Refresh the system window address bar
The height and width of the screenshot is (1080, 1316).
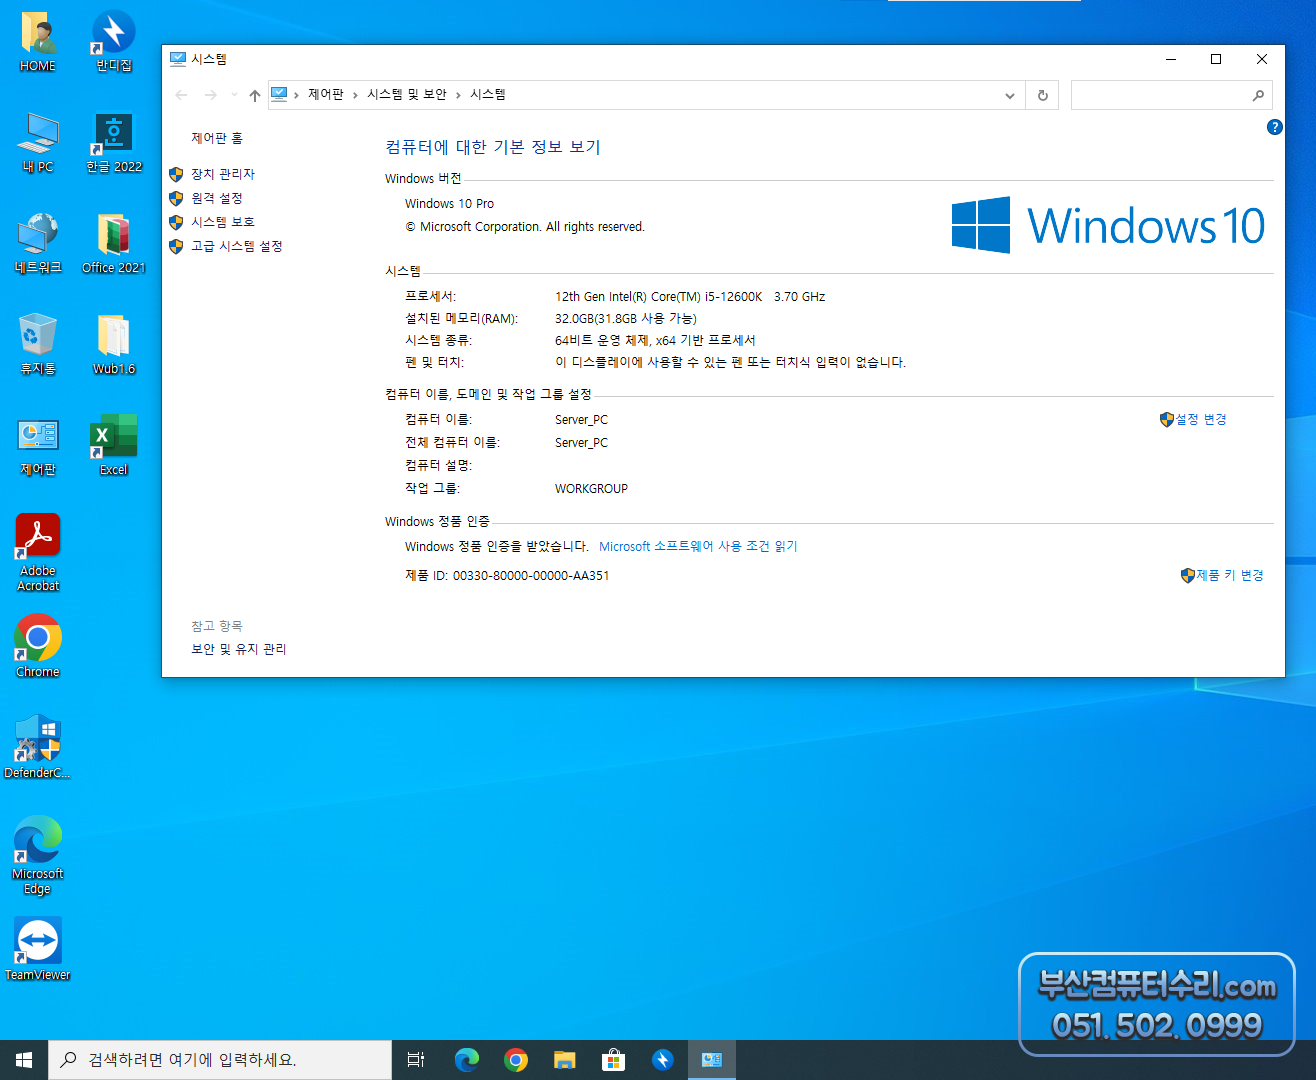1042,95
